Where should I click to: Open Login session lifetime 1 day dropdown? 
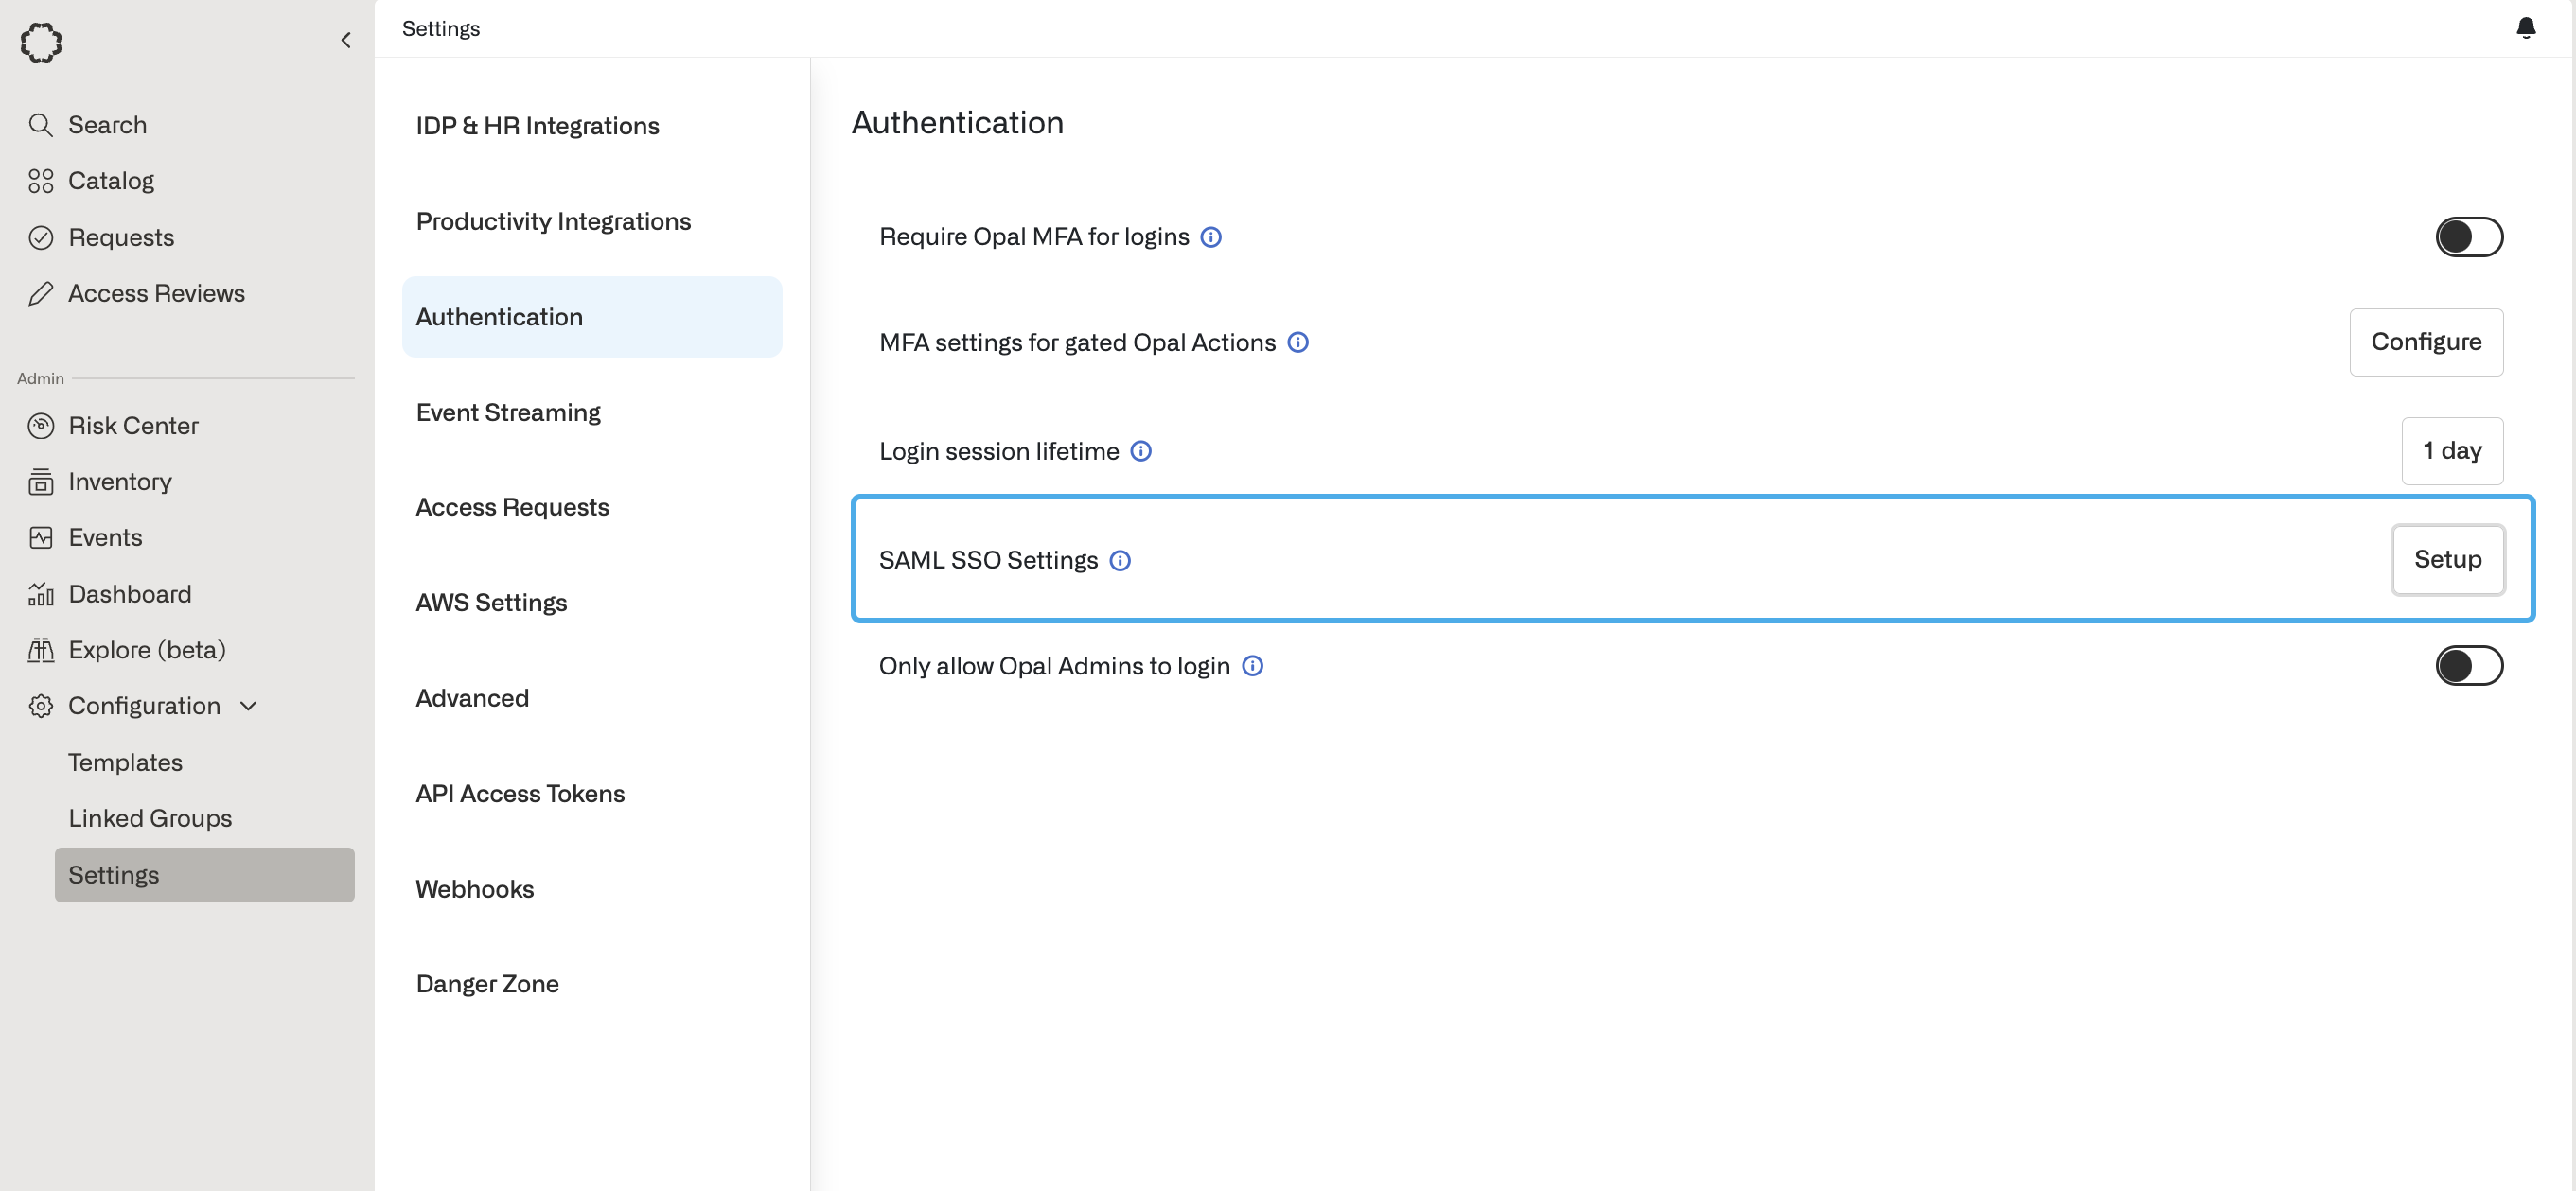pos(2451,451)
